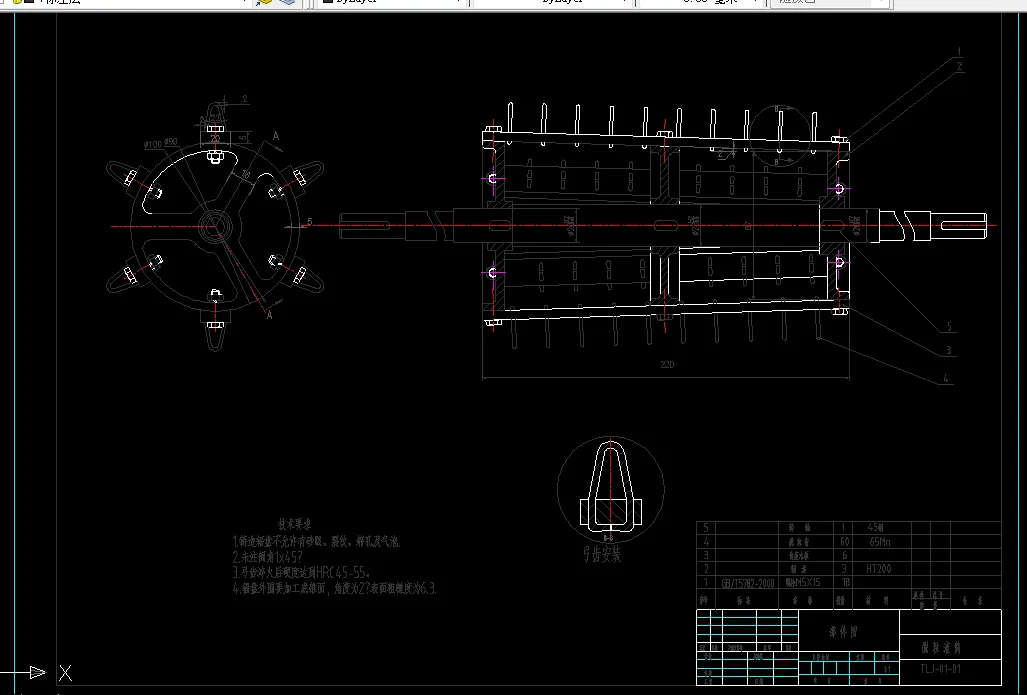This screenshot has height=695, width=1027.
Task: Click the hub center of end view
Action: click(214, 227)
